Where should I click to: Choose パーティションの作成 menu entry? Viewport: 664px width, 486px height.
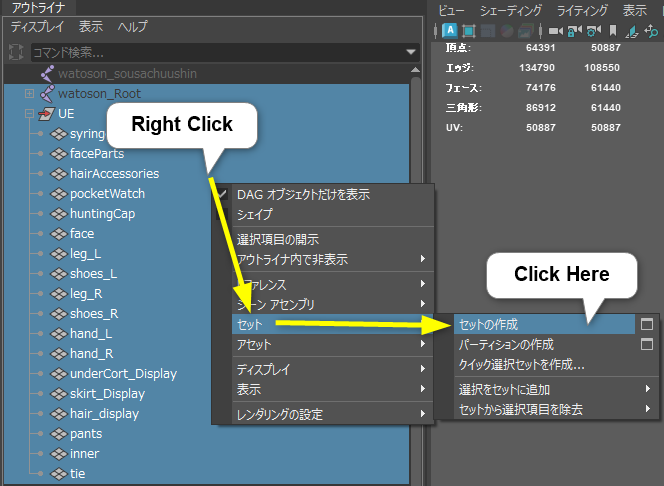coord(506,345)
